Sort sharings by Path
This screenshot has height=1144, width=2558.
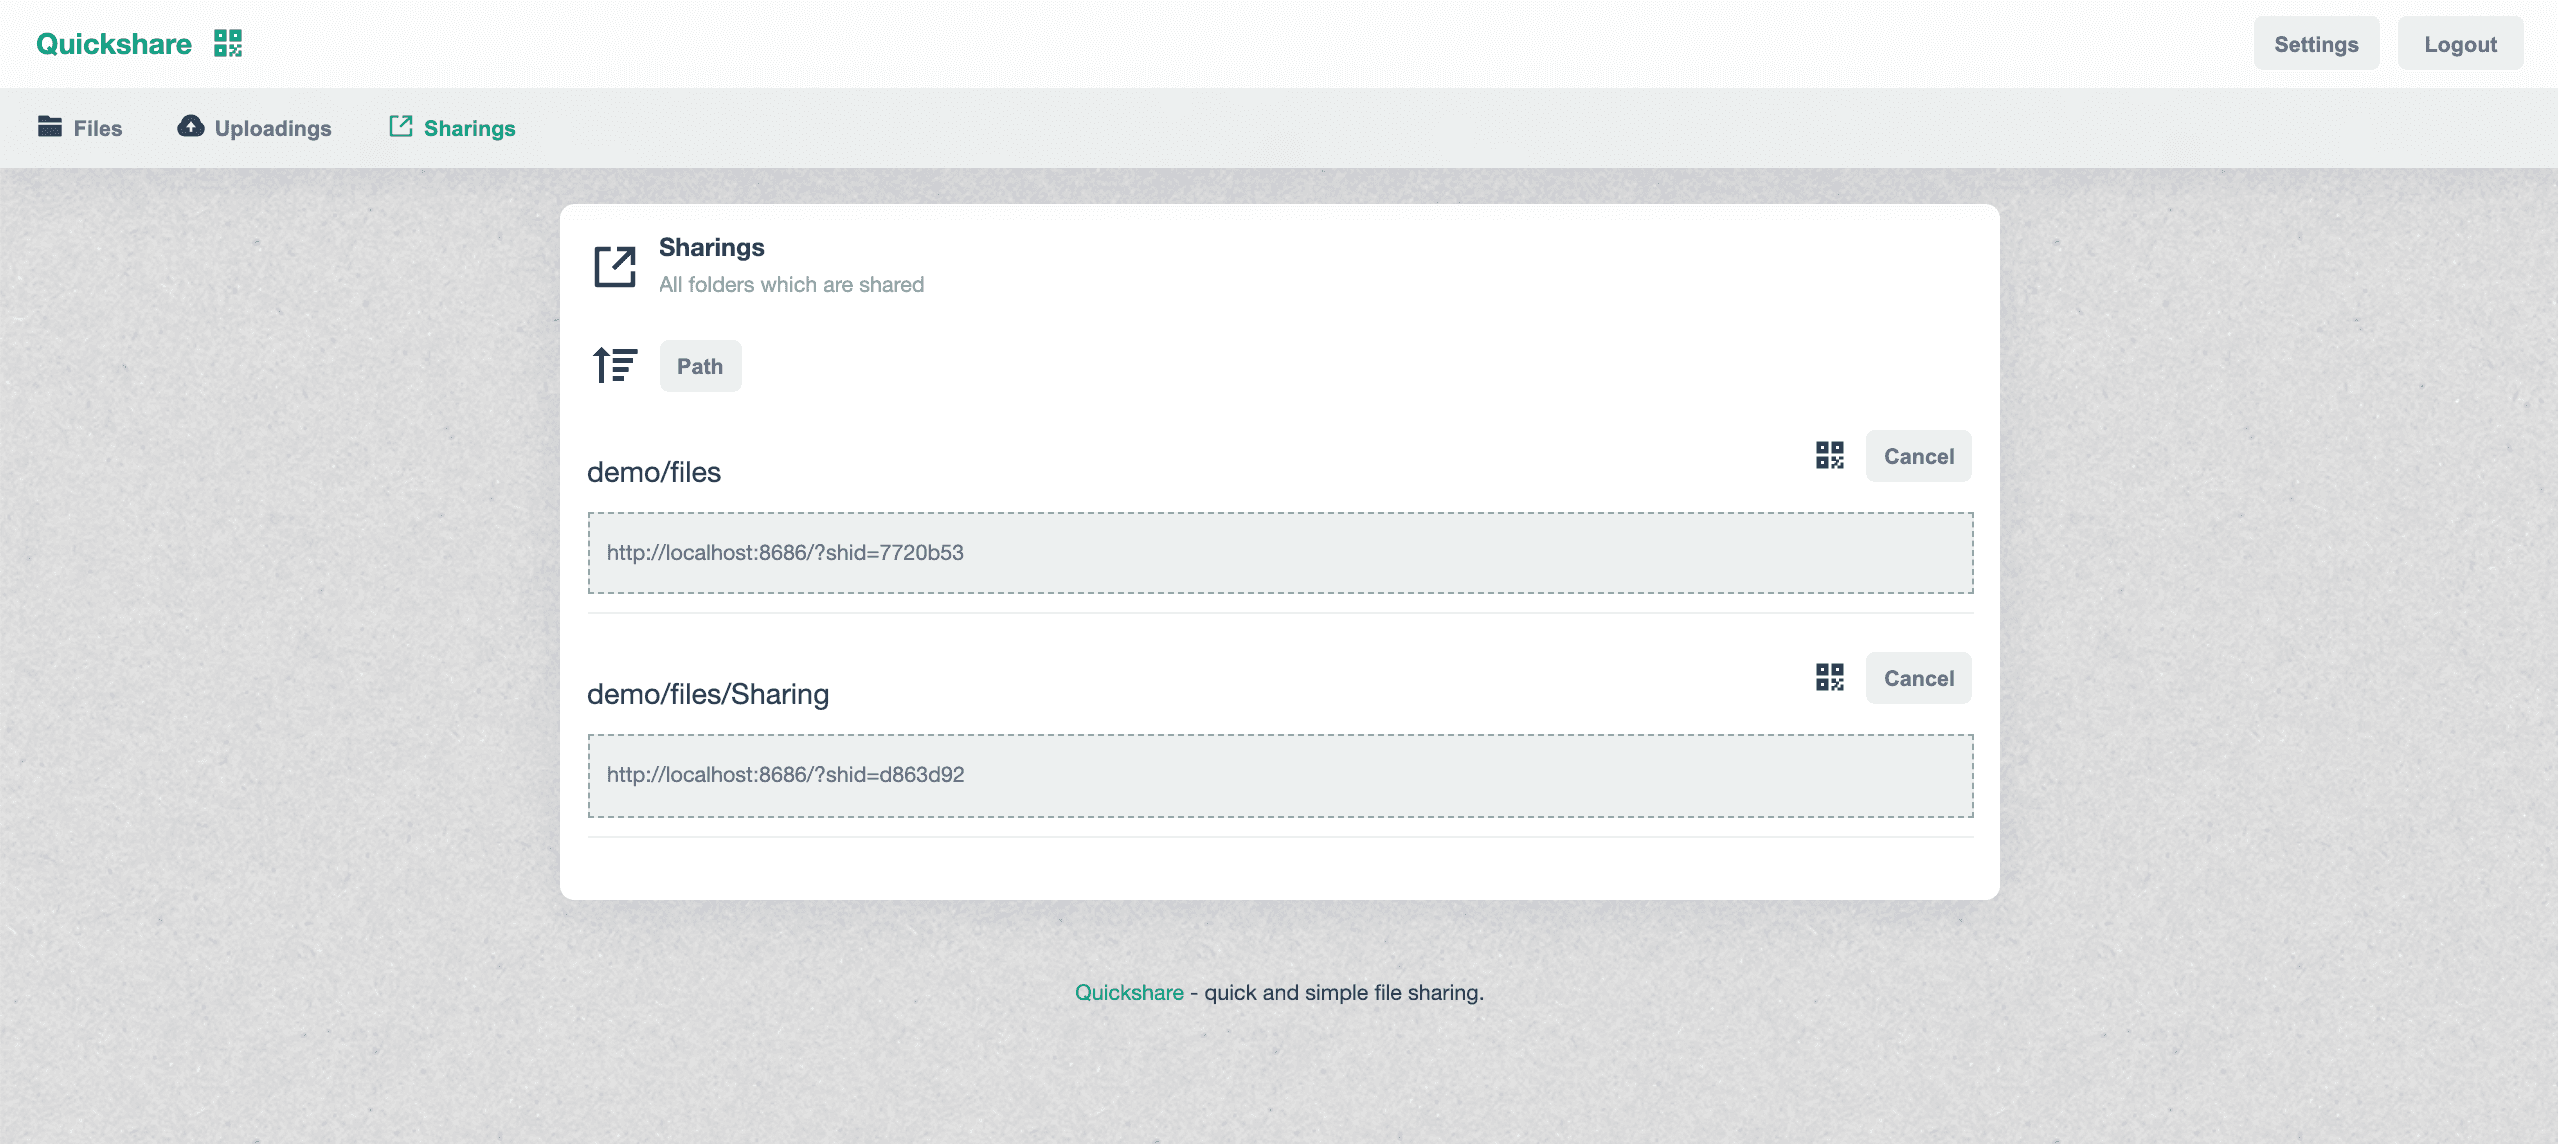click(x=700, y=366)
